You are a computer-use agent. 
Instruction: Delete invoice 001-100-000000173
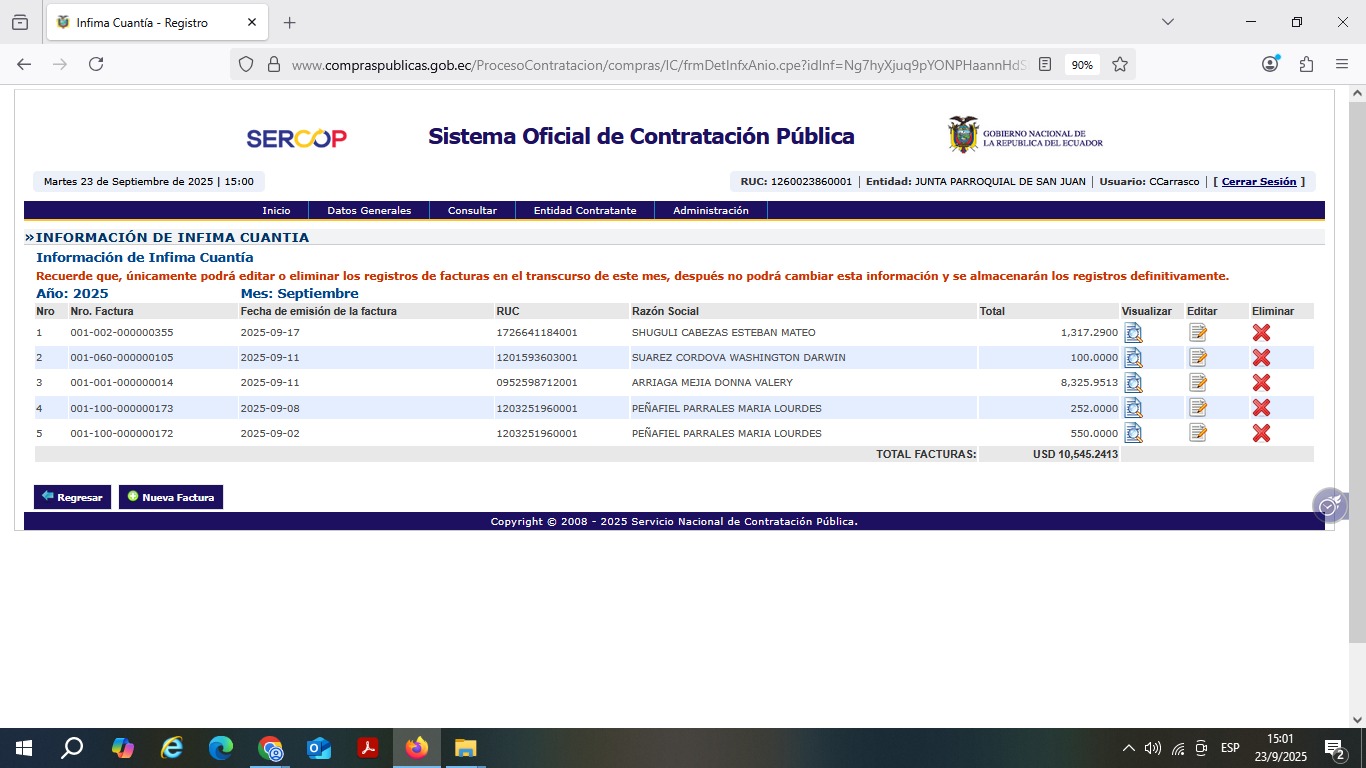(x=1261, y=408)
